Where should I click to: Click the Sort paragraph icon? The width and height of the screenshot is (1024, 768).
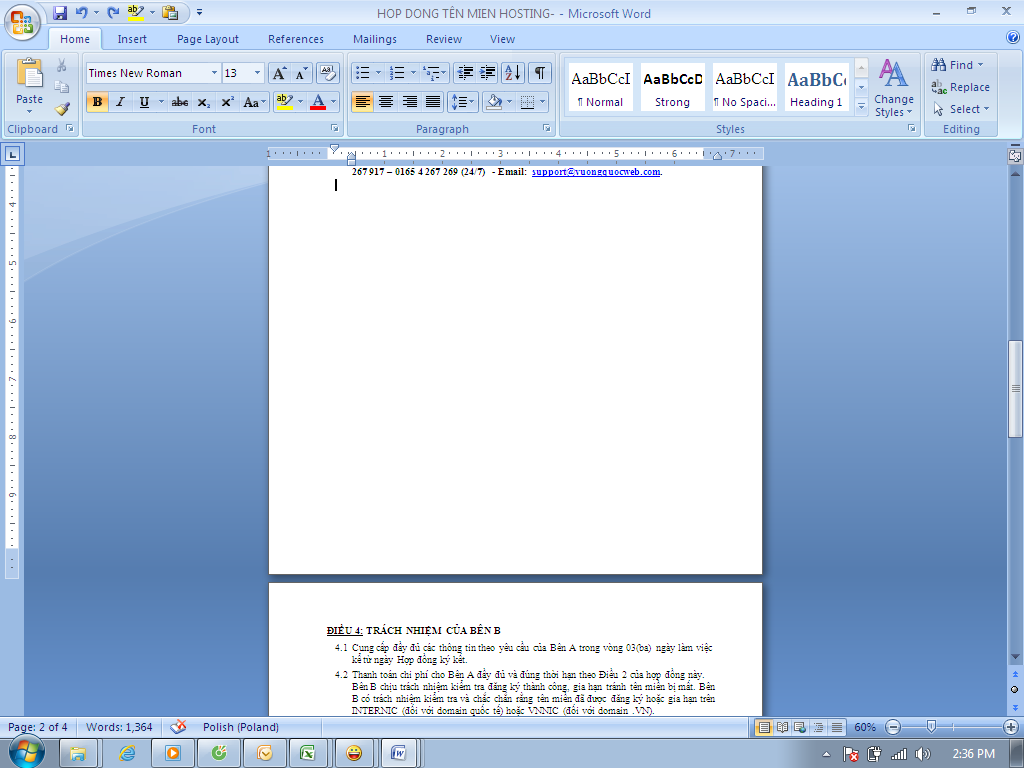[512, 73]
